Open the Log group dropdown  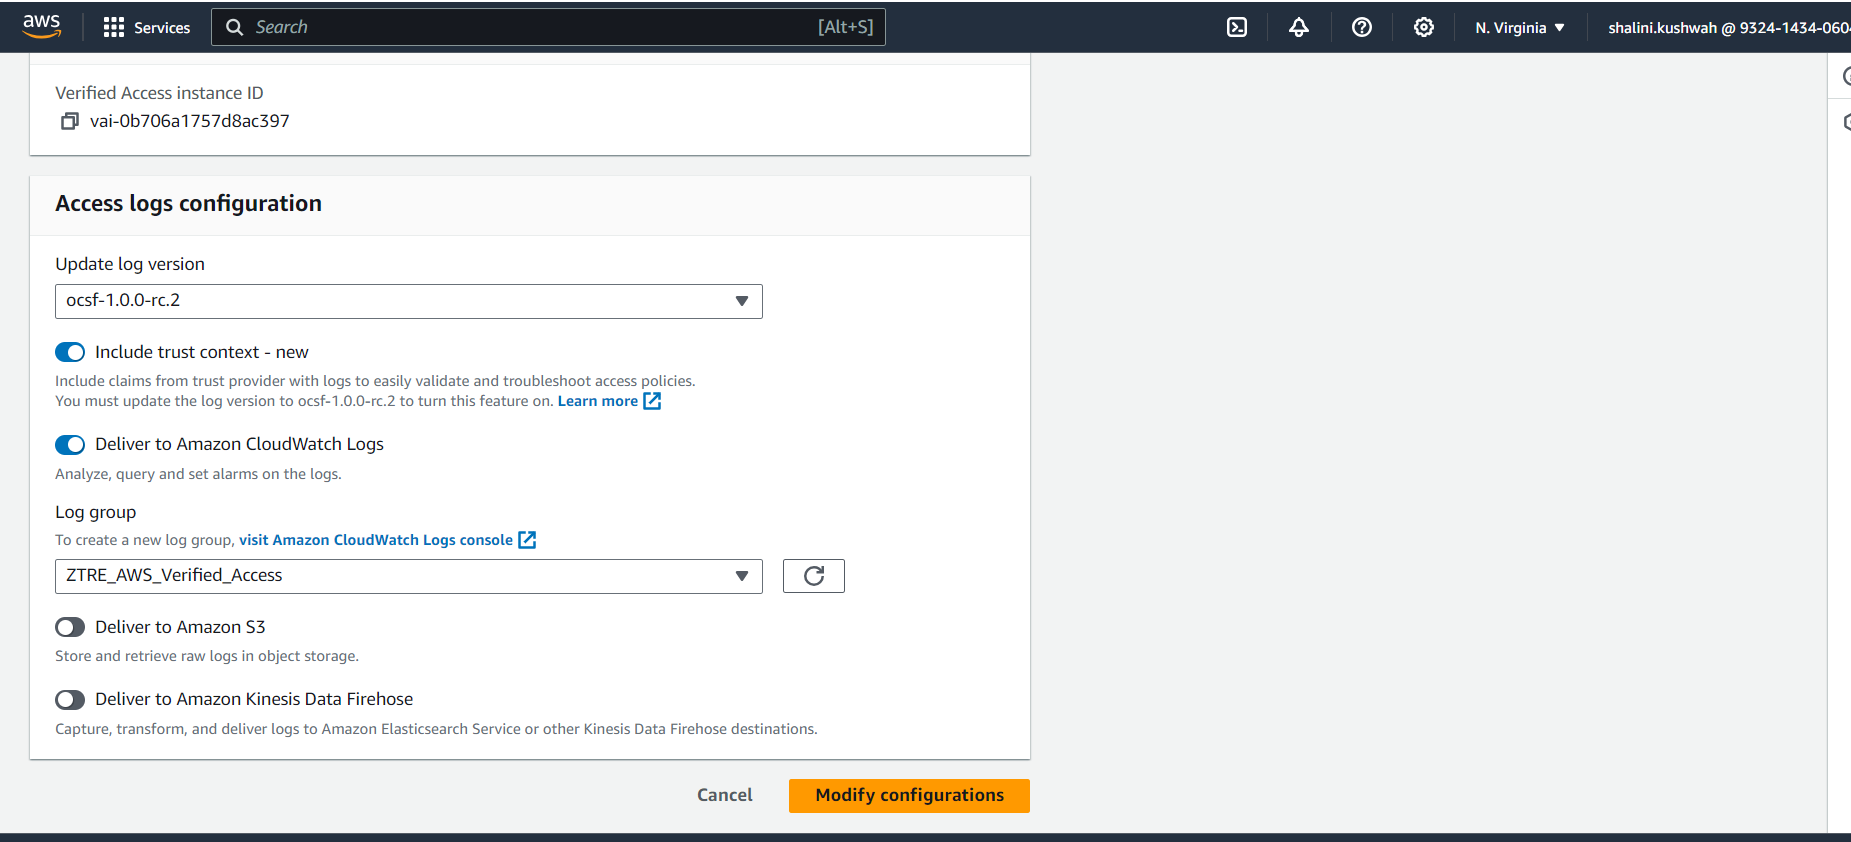409,576
